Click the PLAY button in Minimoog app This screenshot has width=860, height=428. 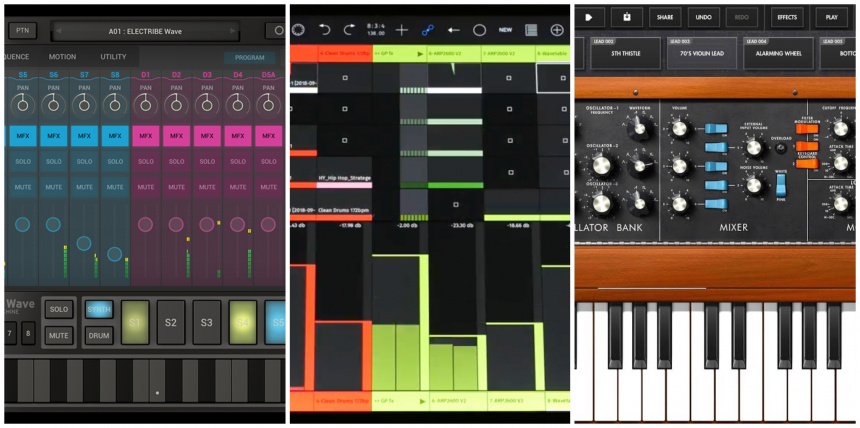click(831, 17)
